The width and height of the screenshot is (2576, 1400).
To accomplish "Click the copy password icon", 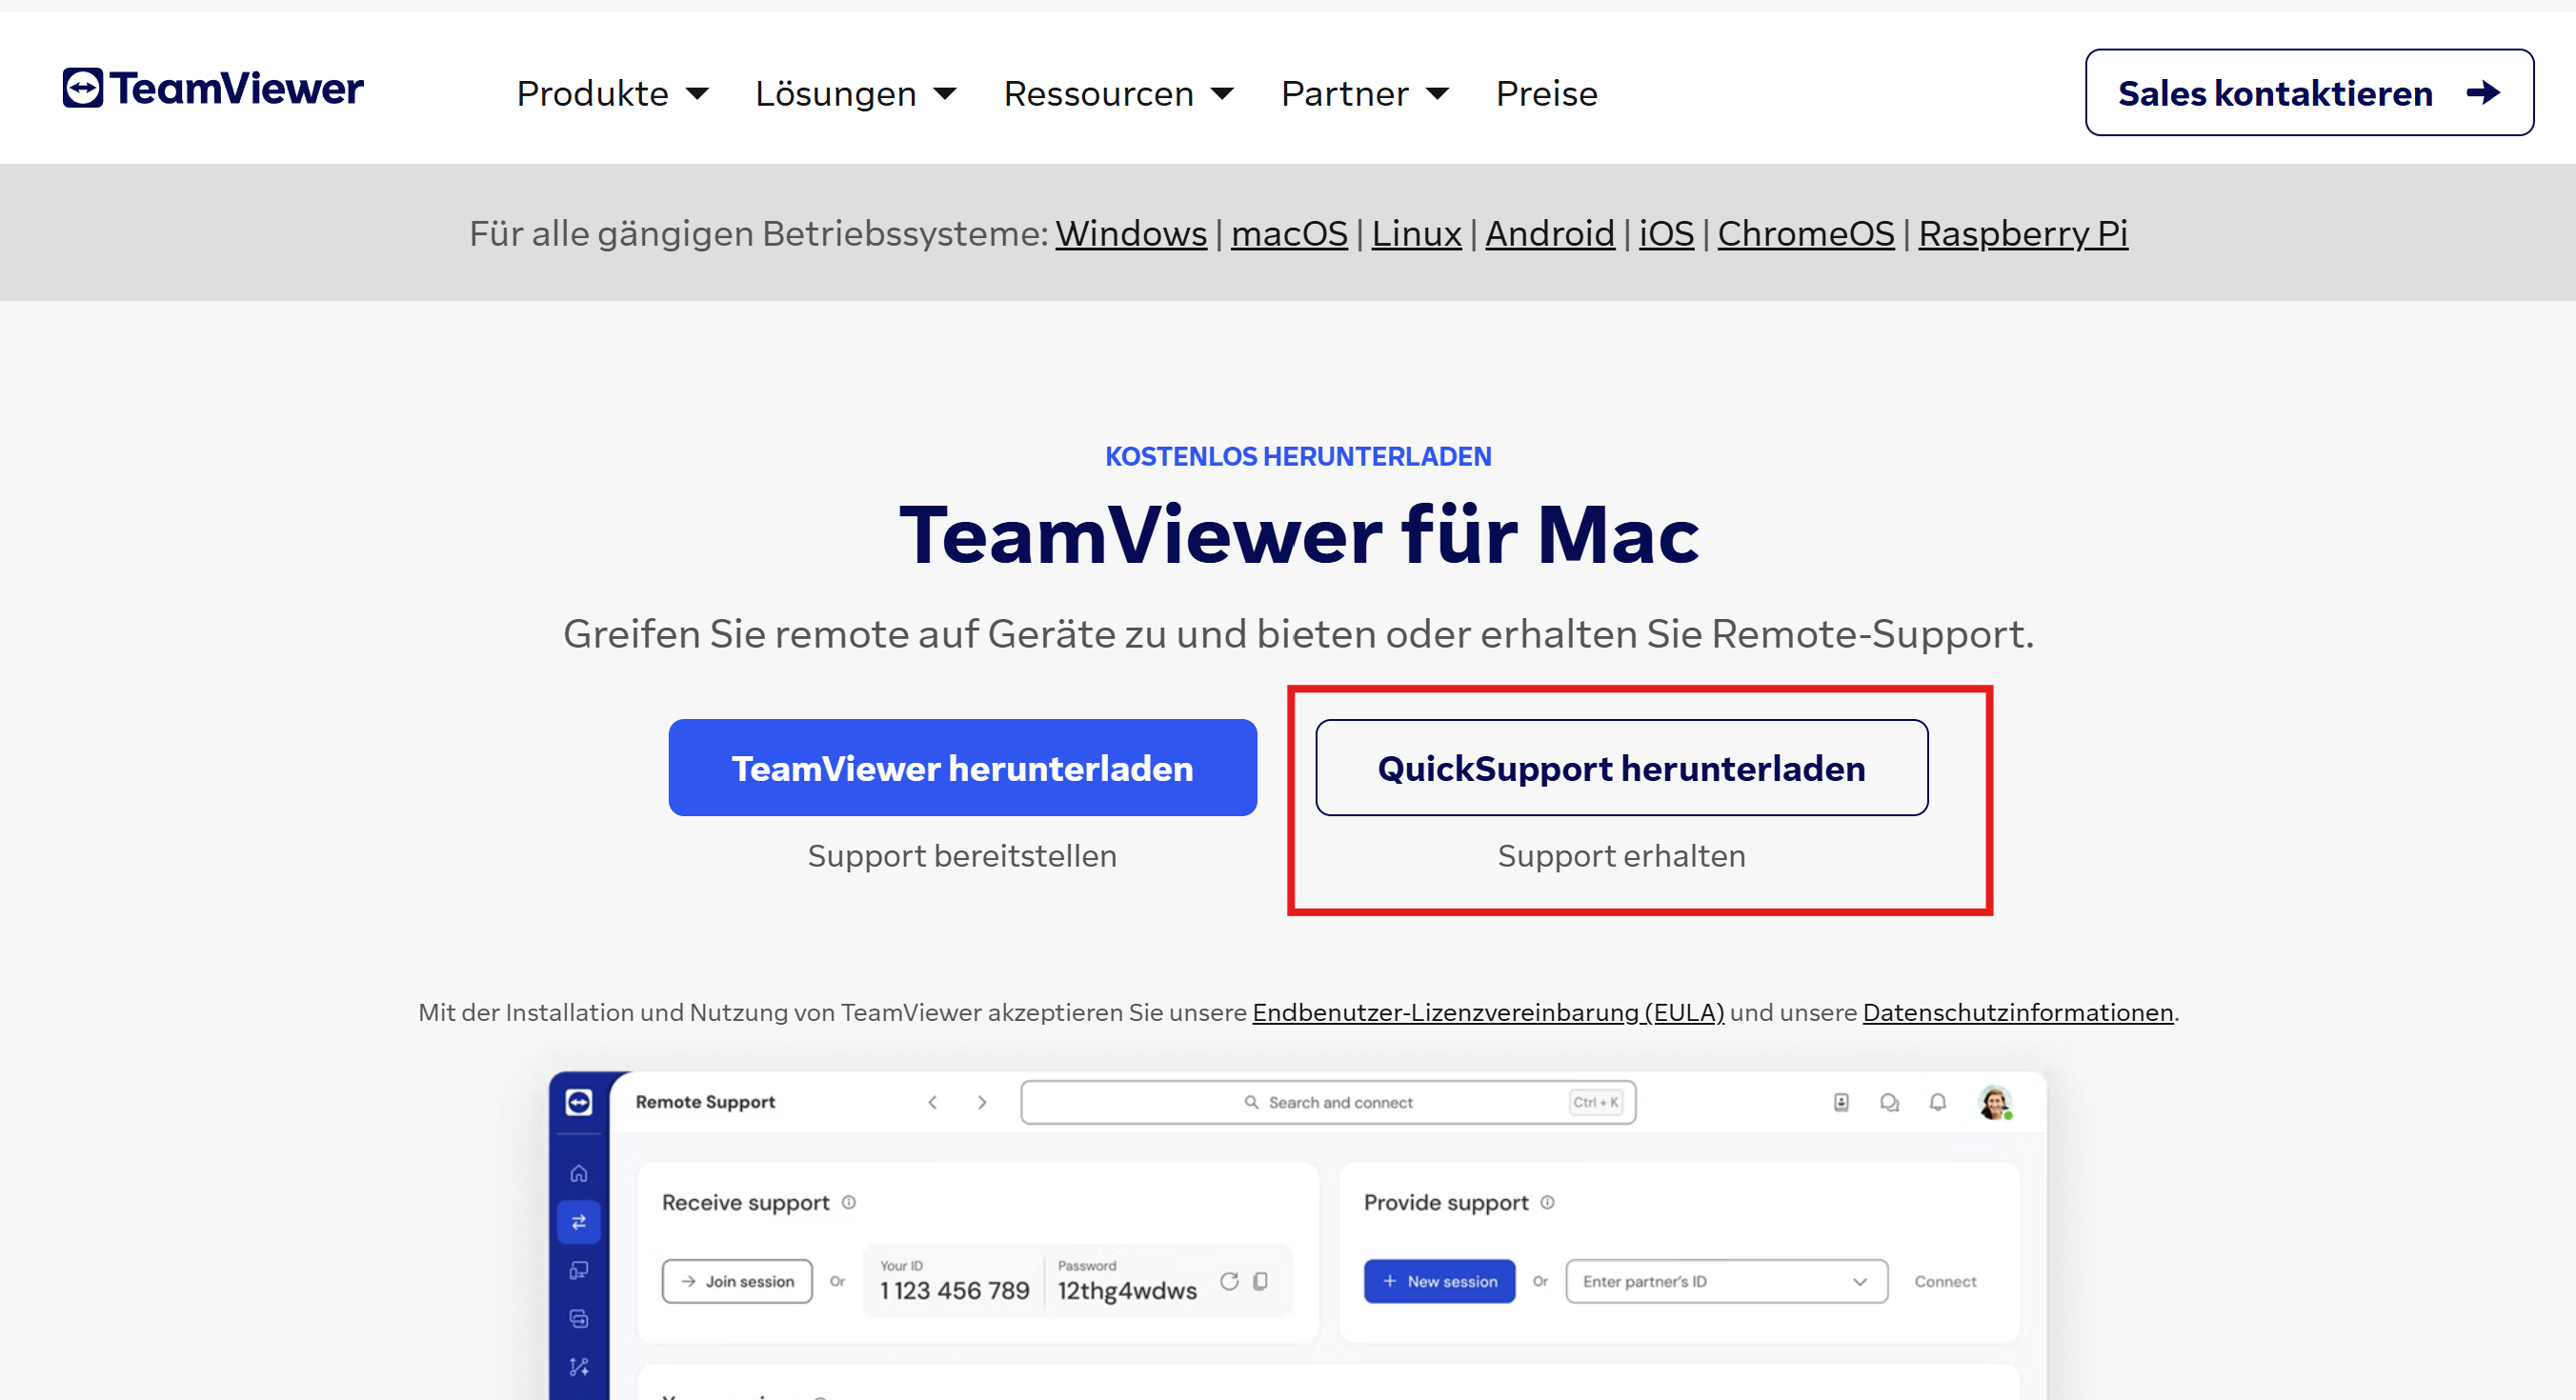I will click(1260, 1281).
